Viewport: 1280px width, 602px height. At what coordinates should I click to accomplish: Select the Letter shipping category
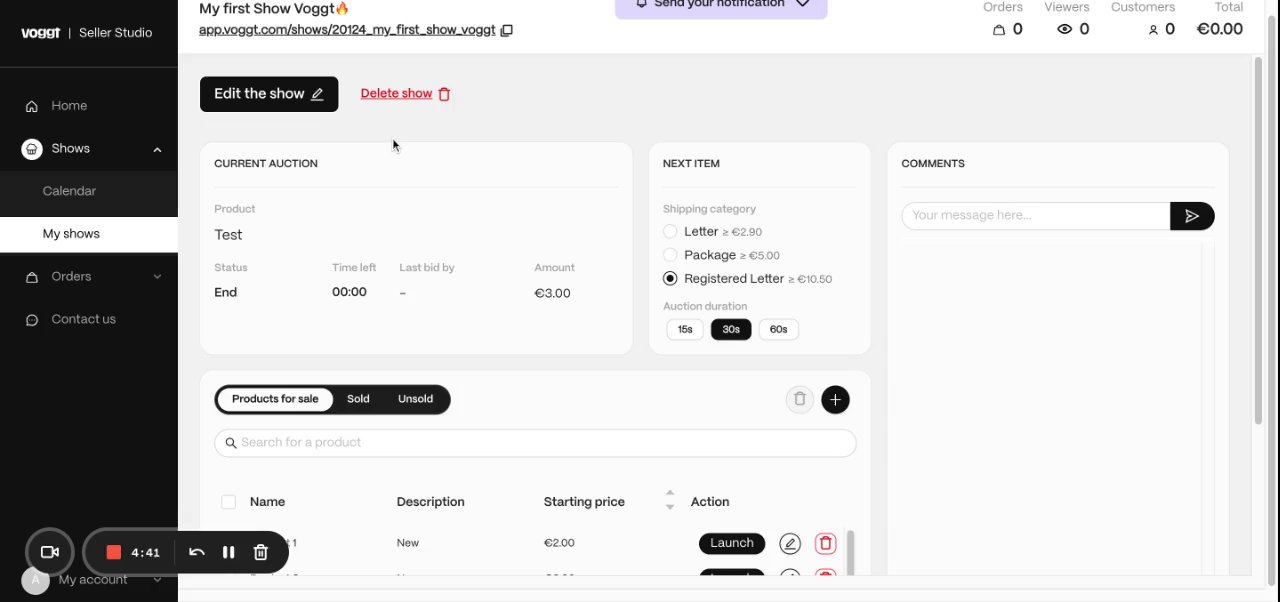click(x=670, y=232)
